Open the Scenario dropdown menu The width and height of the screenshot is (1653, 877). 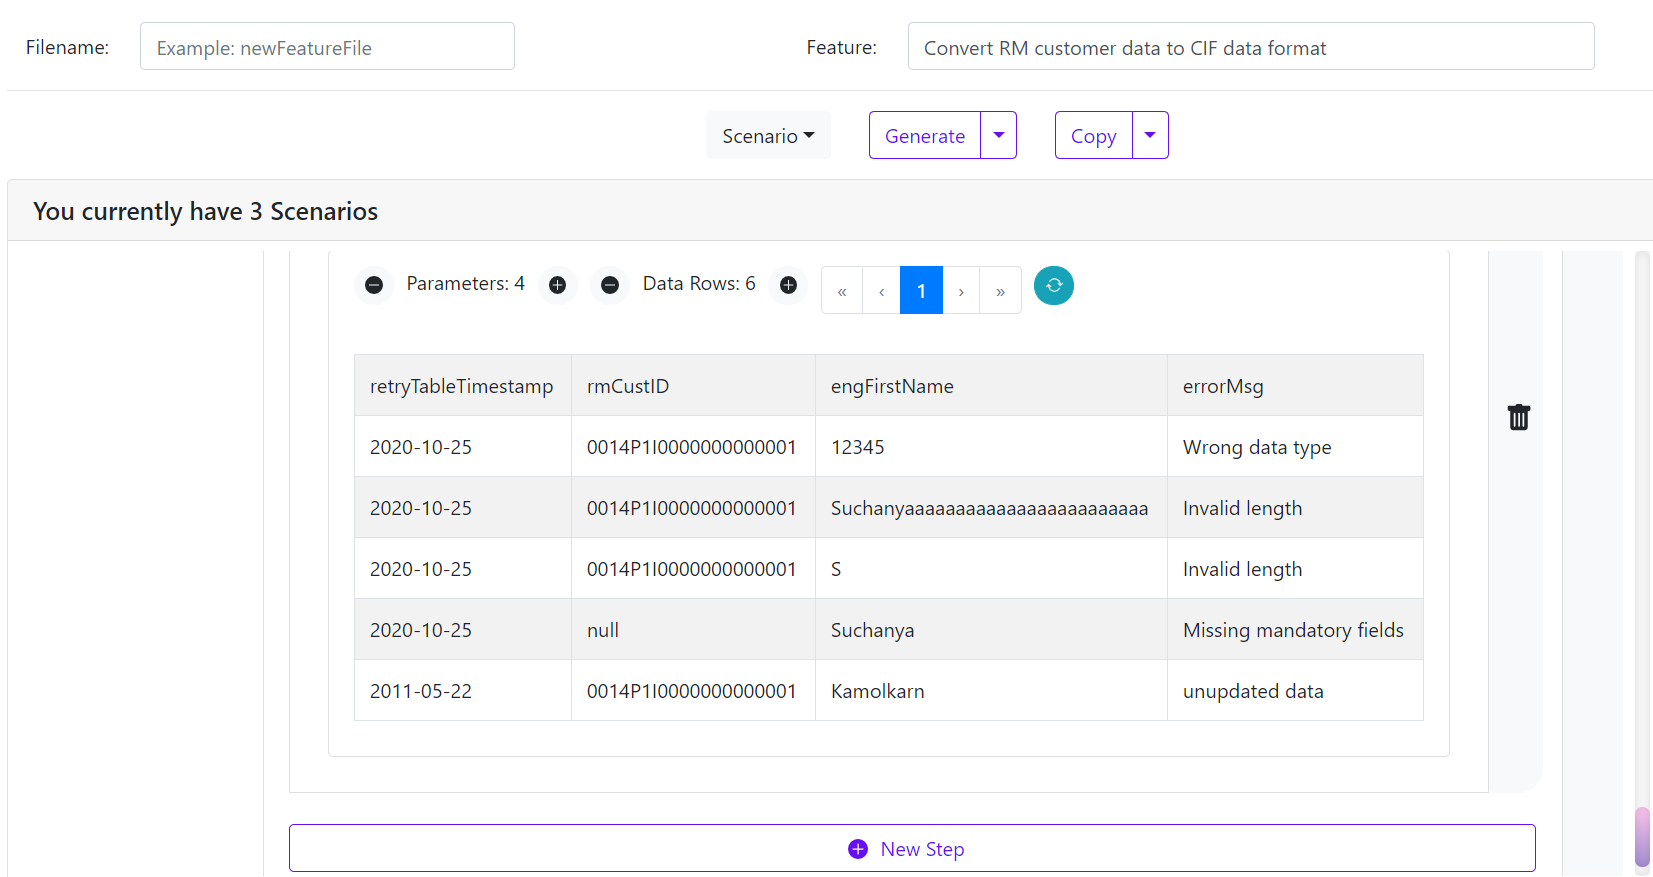click(768, 136)
